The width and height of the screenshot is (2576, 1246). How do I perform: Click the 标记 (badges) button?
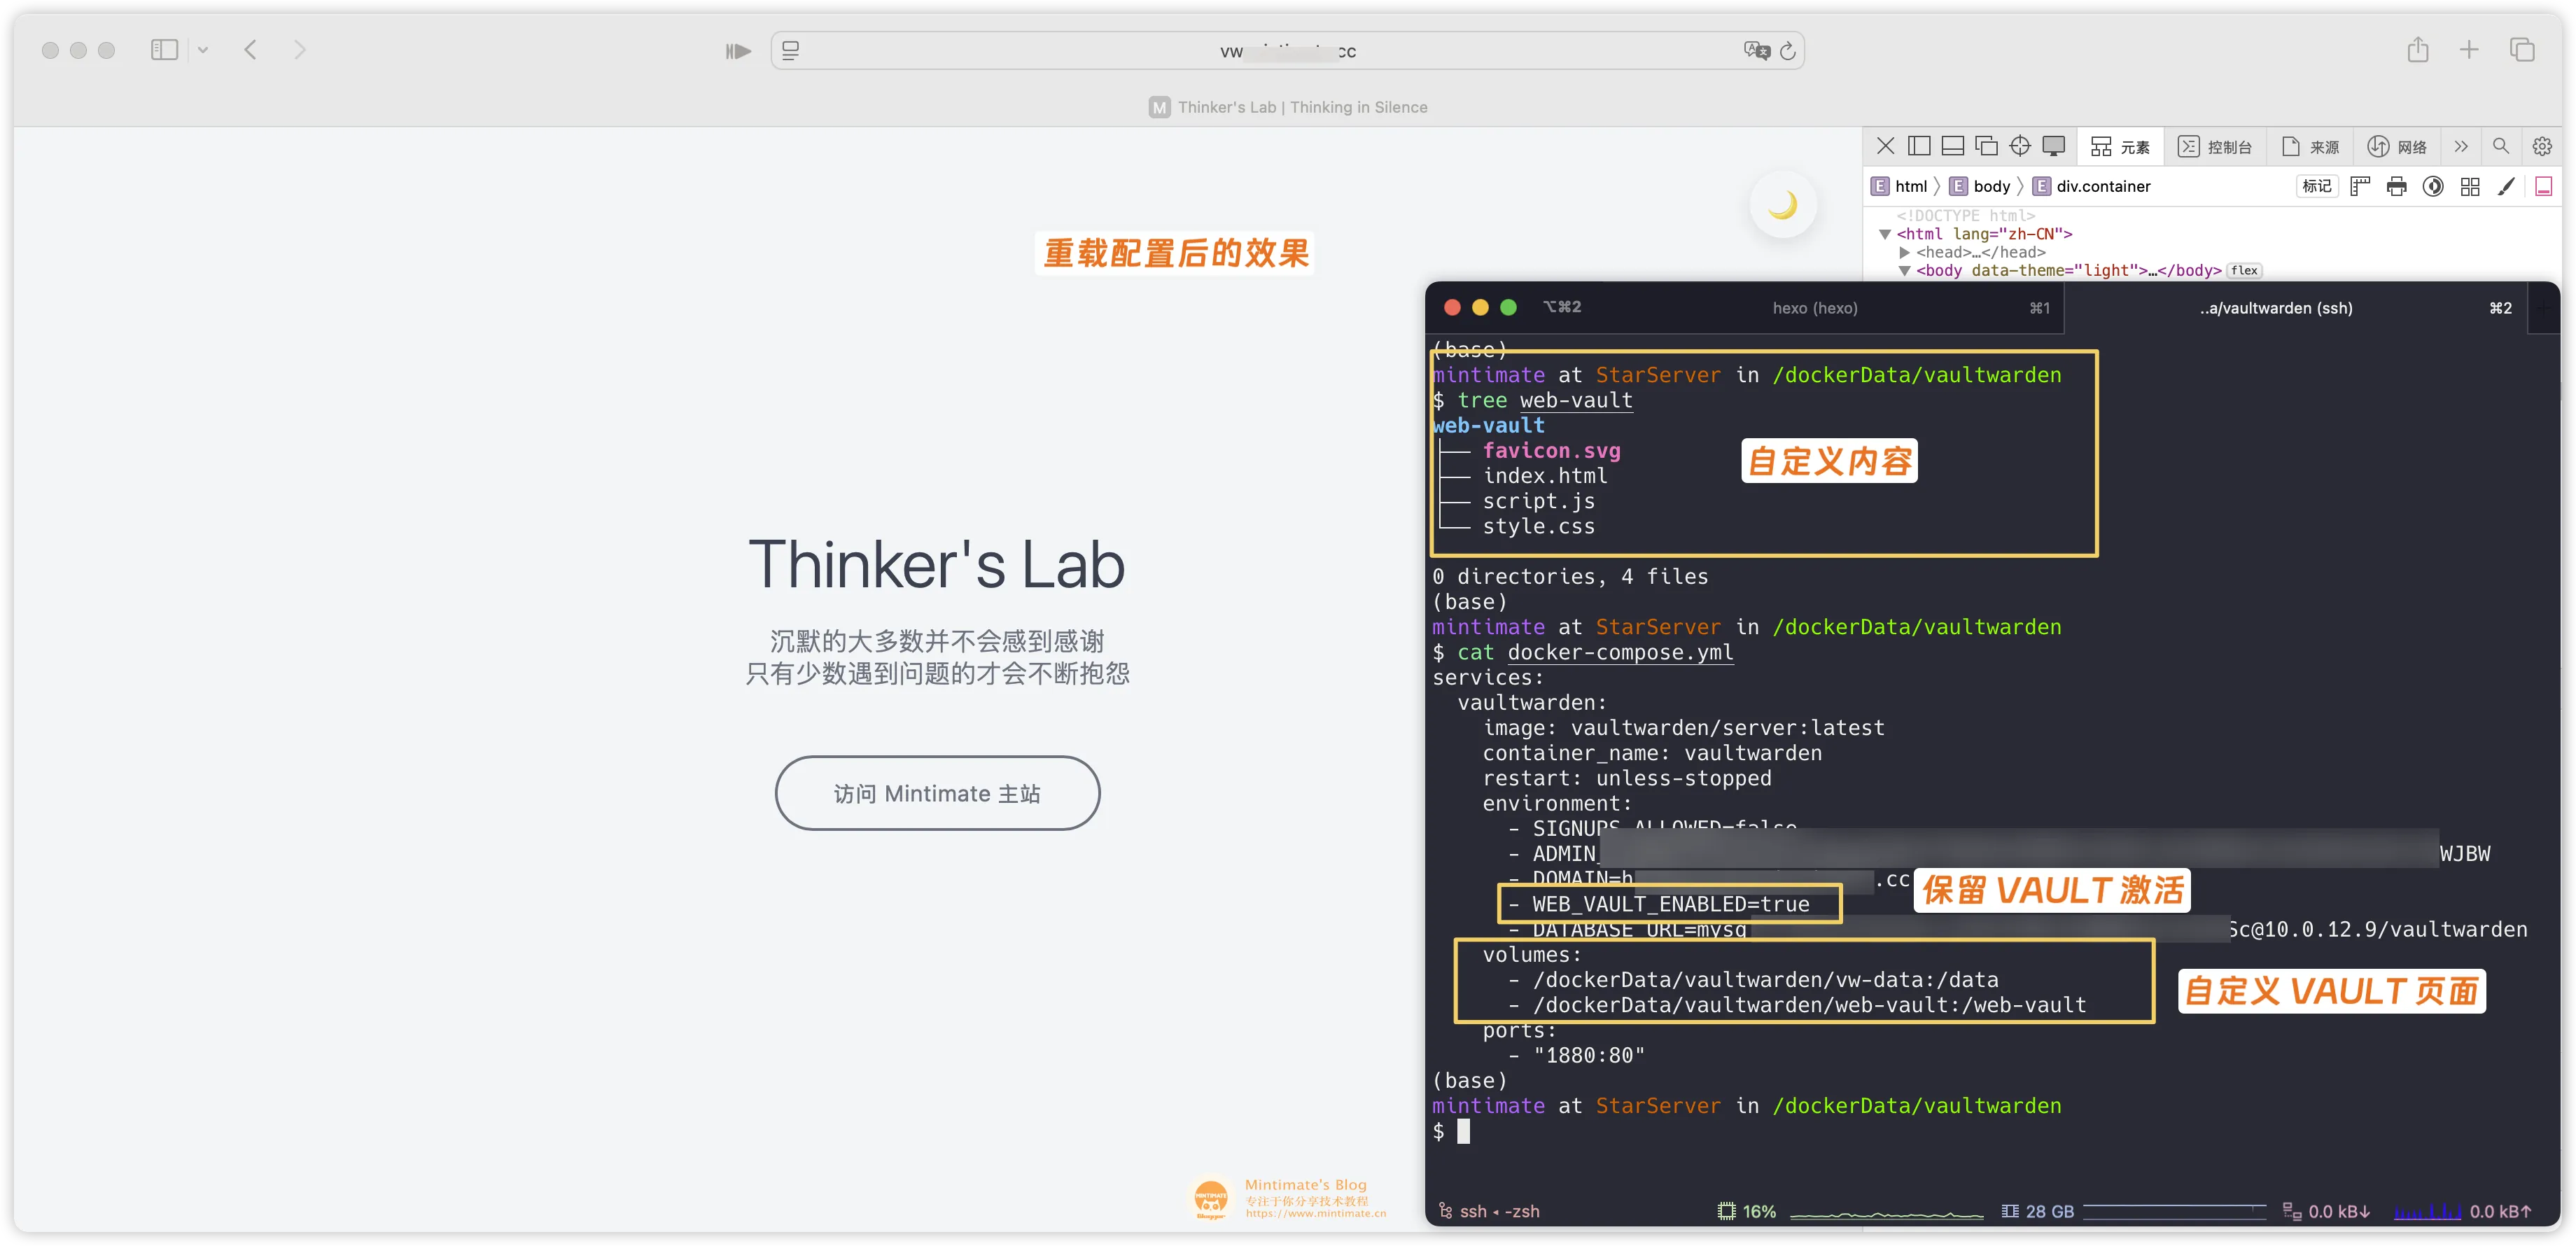2316,187
